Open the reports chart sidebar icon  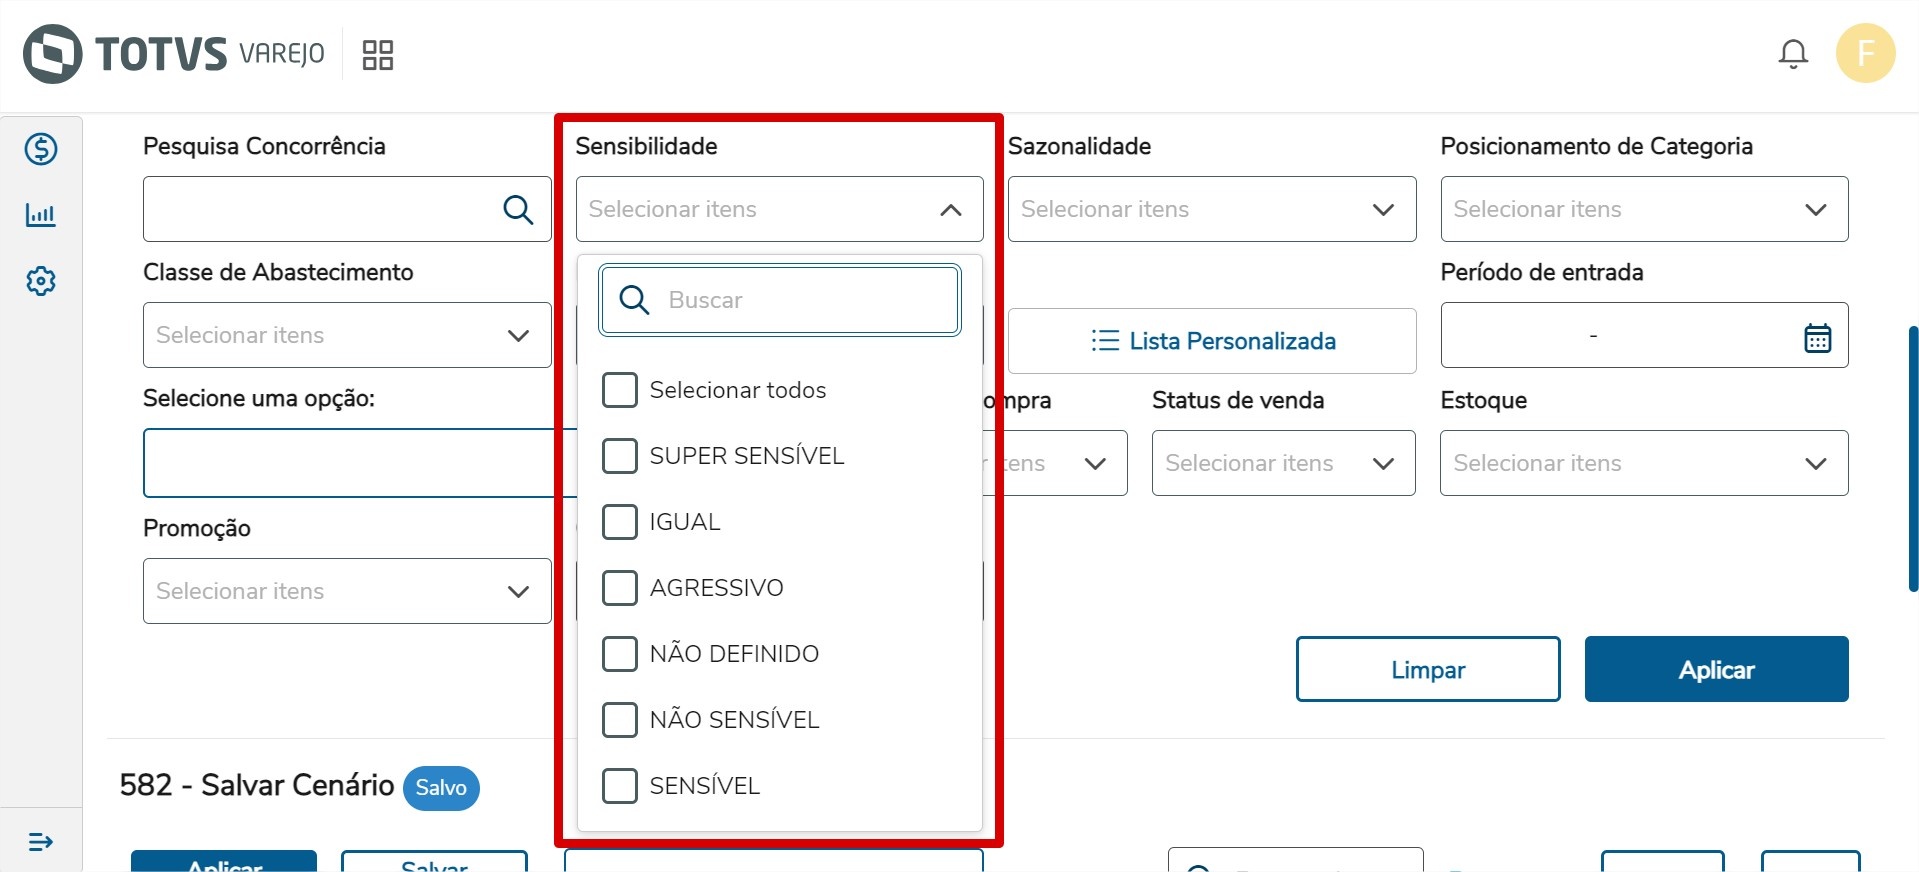[41, 215]
